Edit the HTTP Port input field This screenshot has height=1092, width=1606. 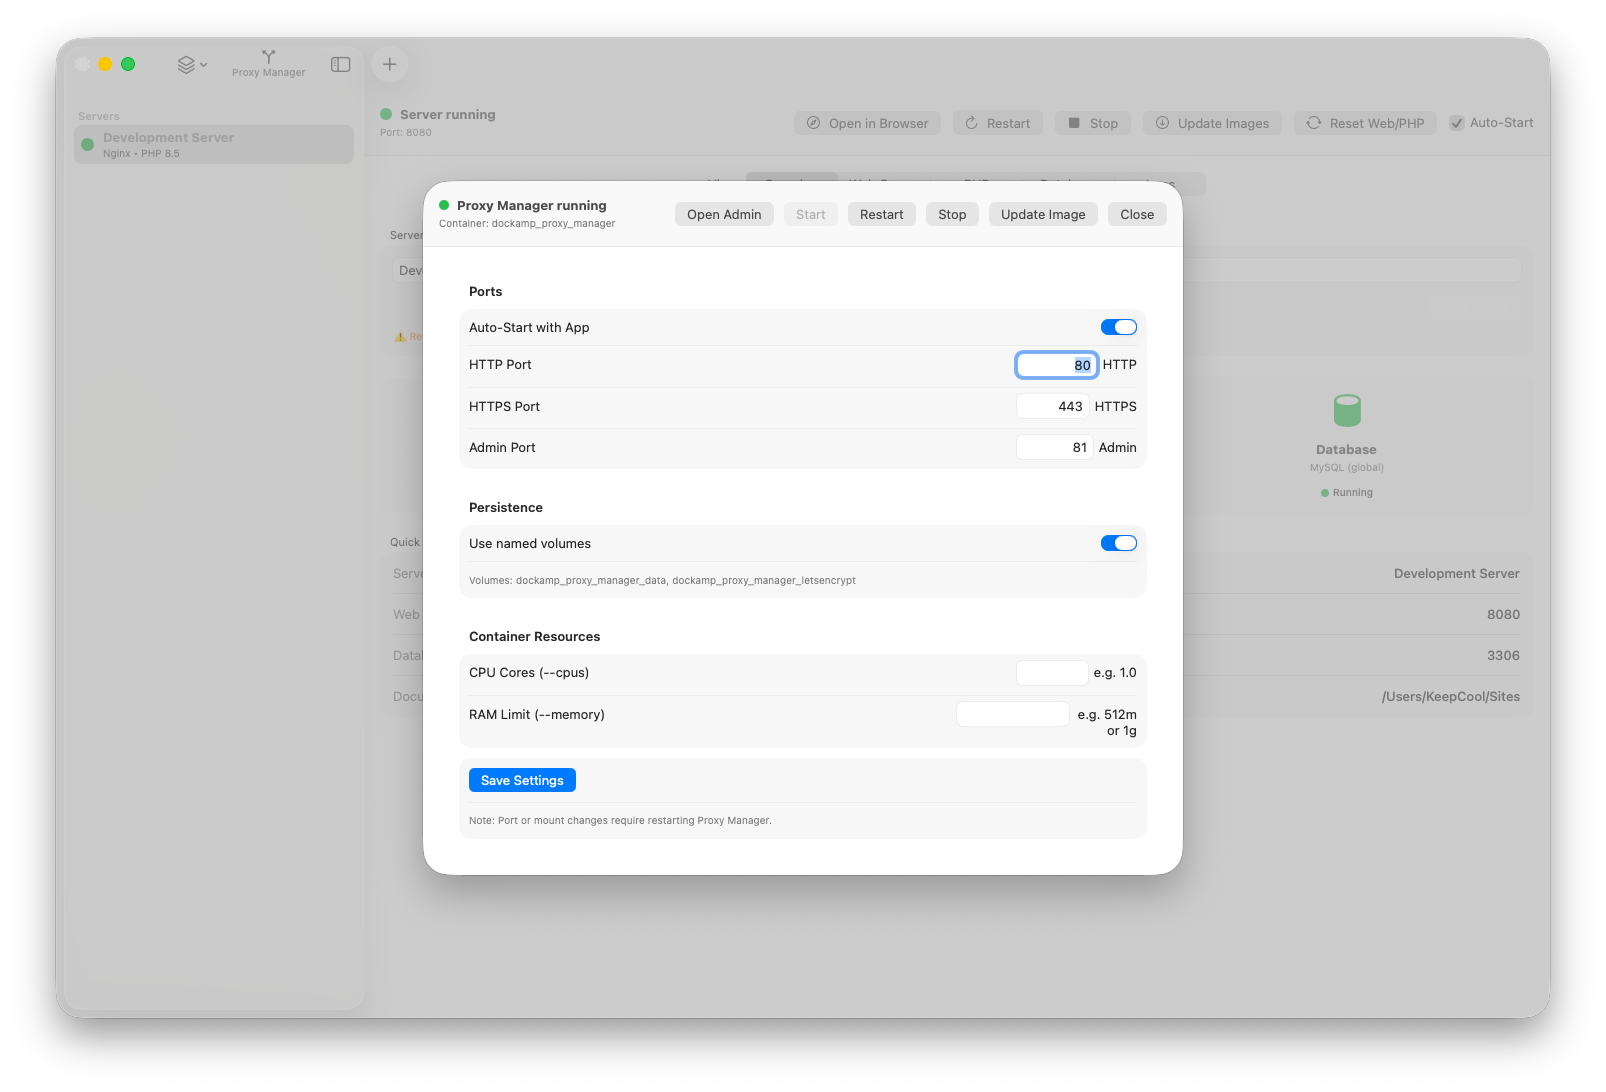(1056, 364)
